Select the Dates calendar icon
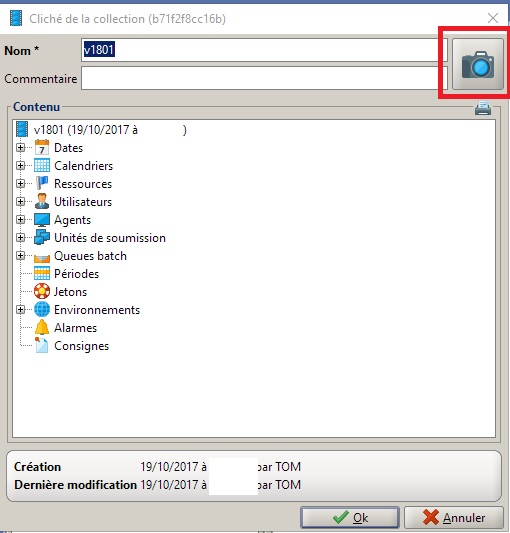The width and height of the screenshot is (510, 533). [x=42, y=148]
